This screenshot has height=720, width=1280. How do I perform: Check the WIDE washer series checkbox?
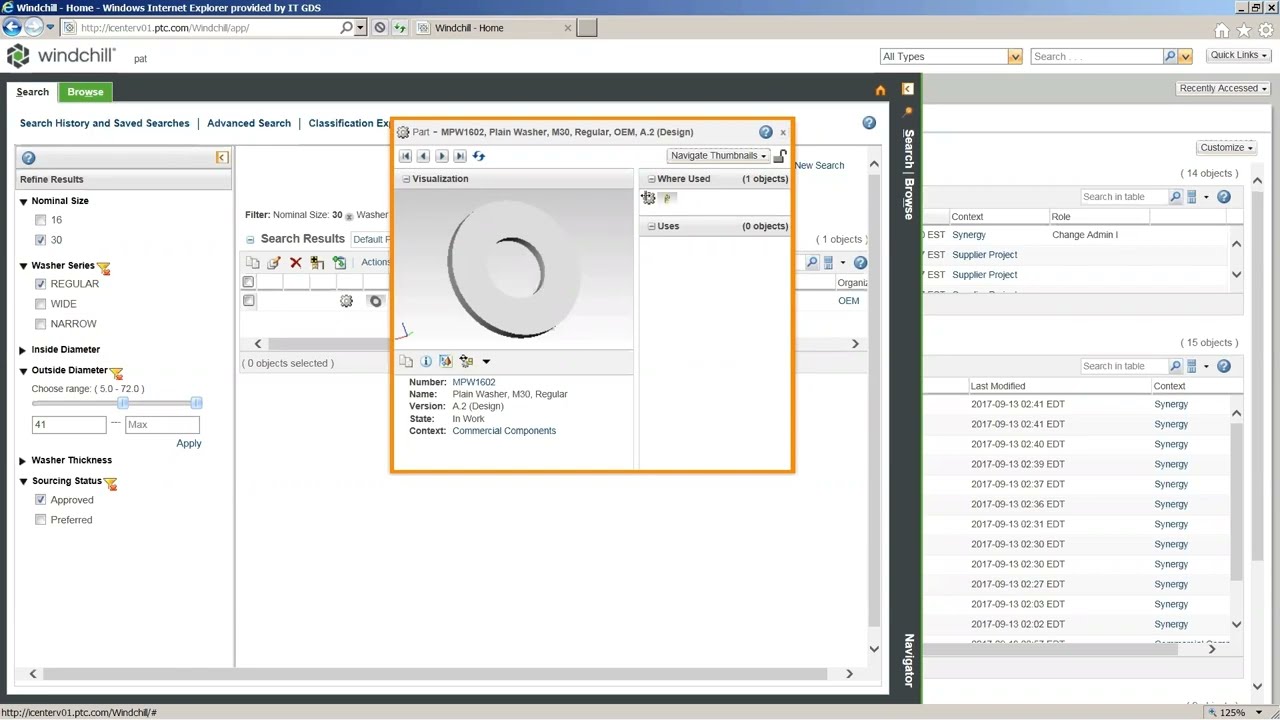(x=40, y=304)
